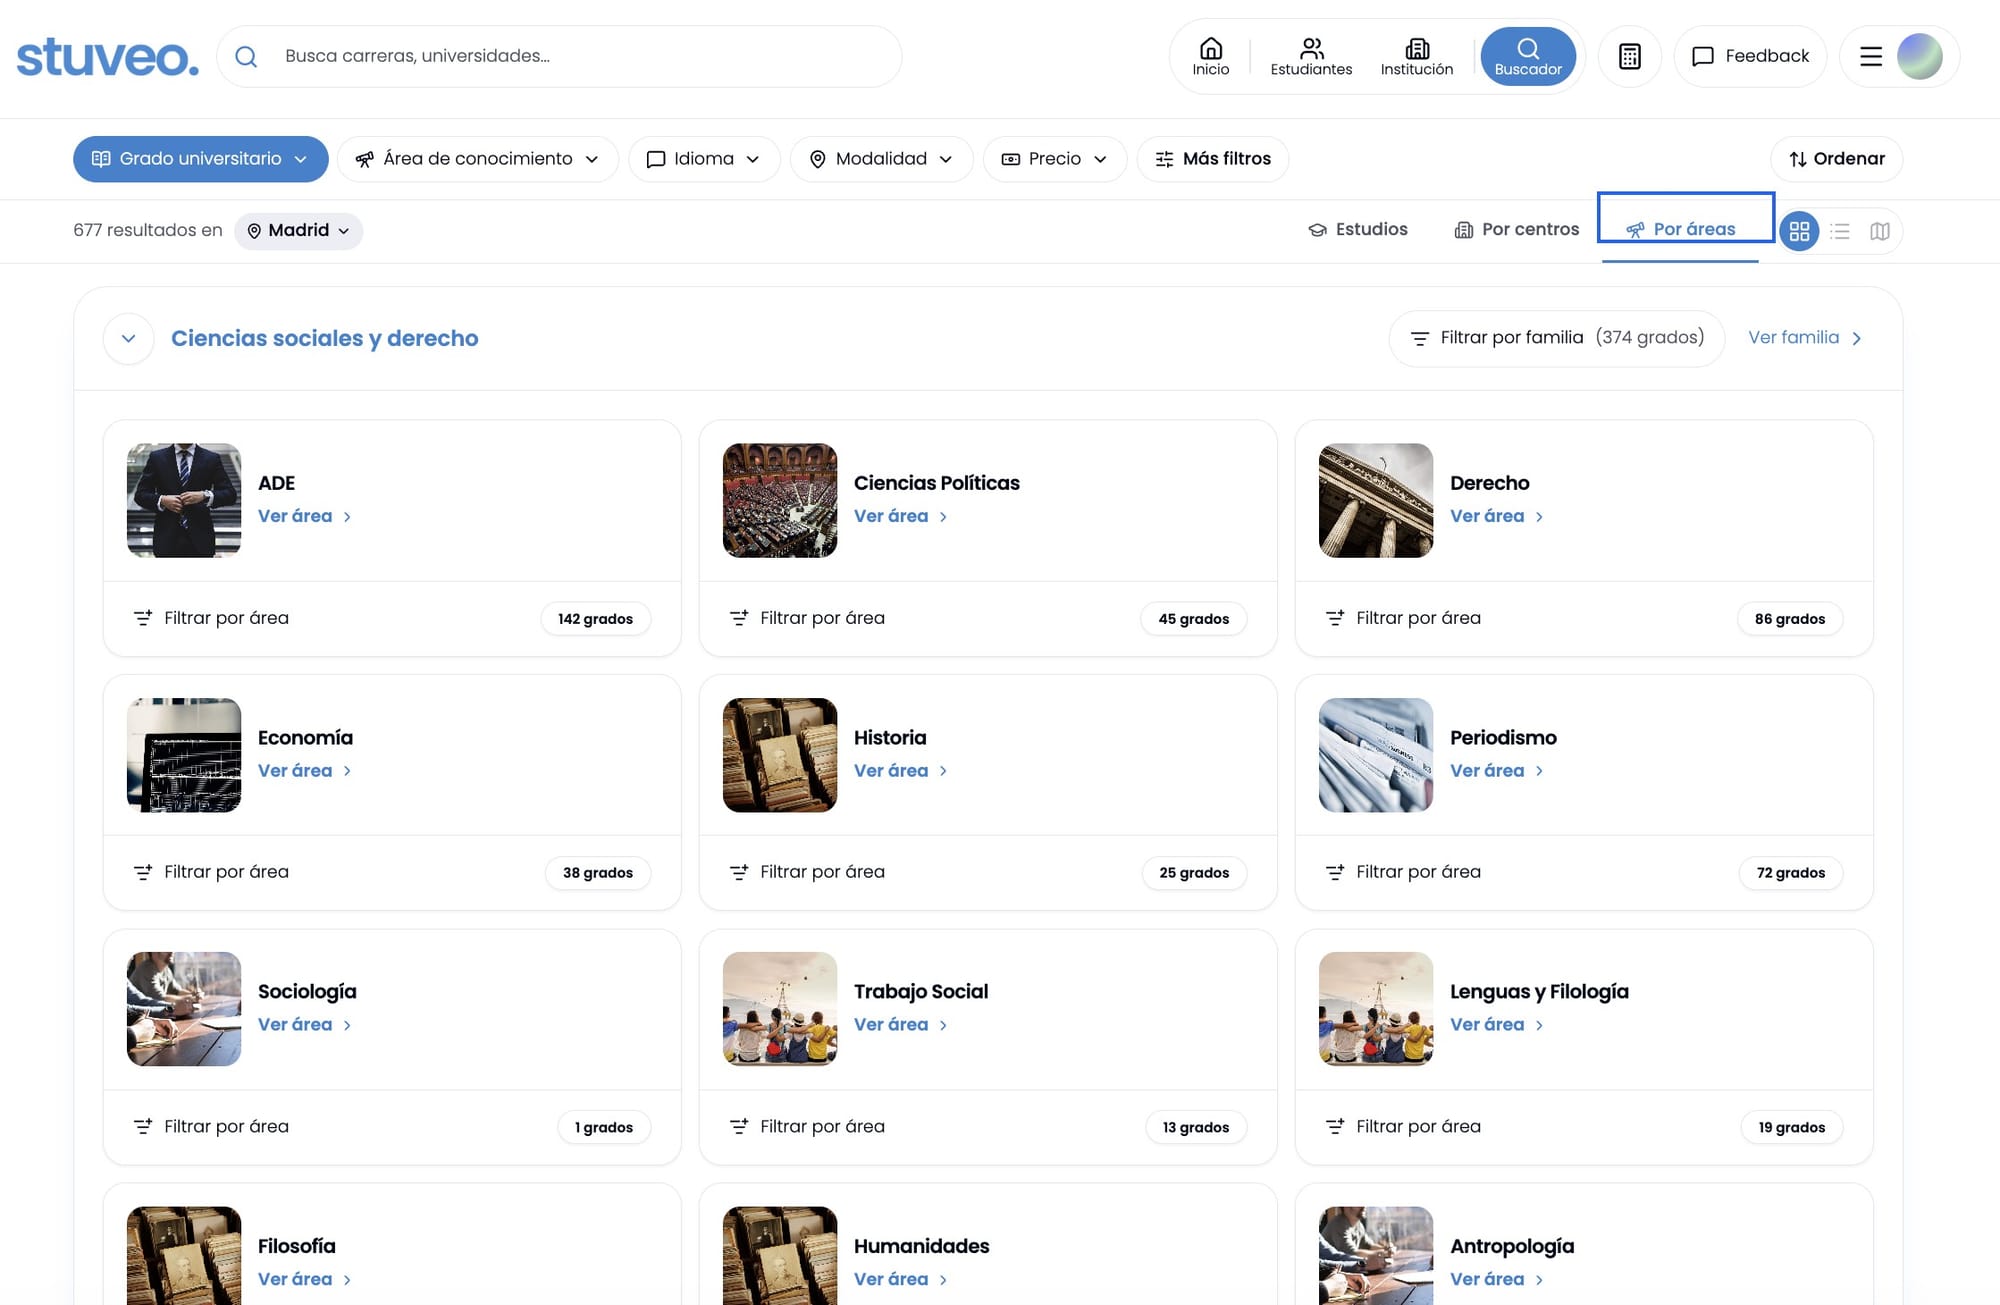Open the calculator icon button
The height and width of the screenshot is (1305, 2000).
(x=1630, y=56)
